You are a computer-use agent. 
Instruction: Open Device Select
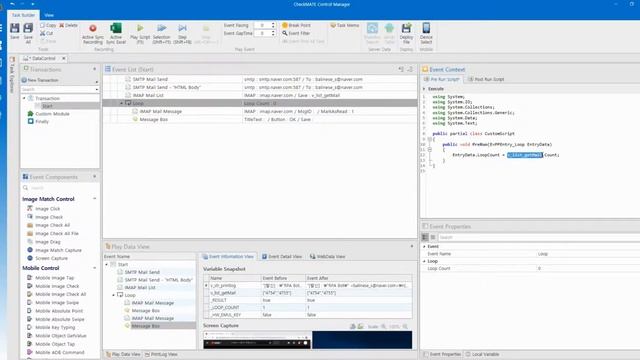(426, 33)
